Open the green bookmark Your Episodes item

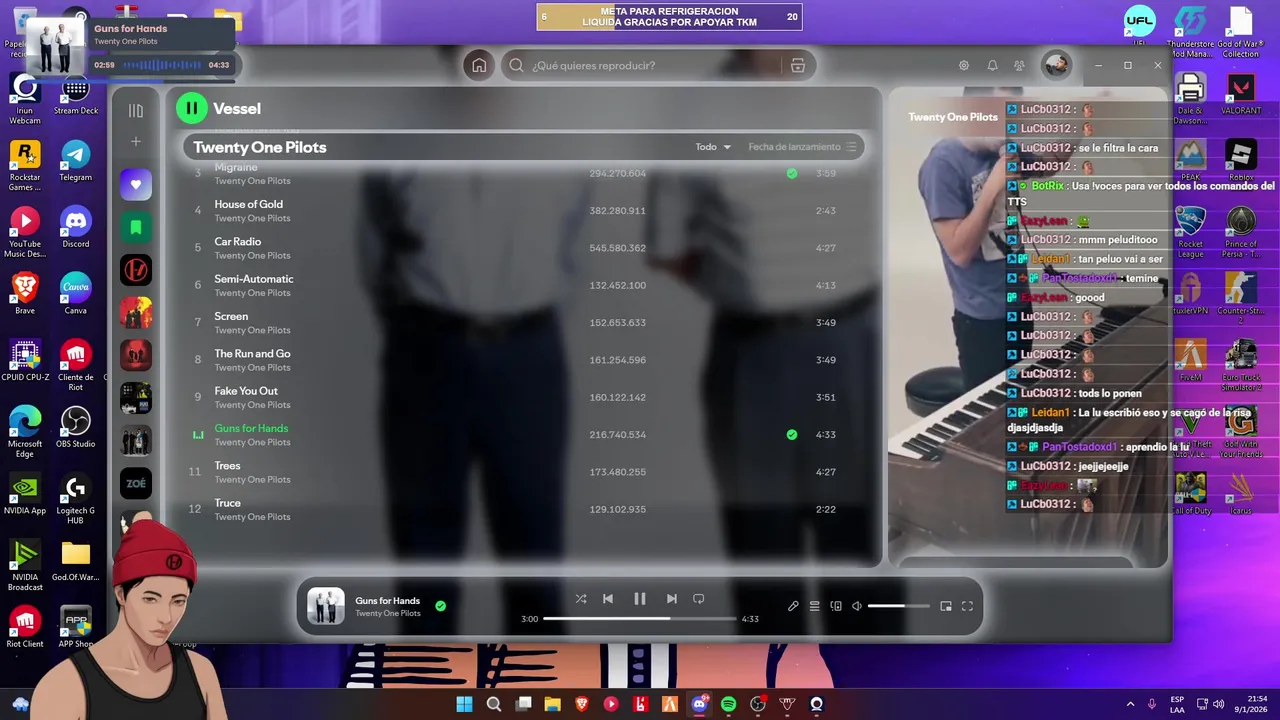[x=136, y=227]
